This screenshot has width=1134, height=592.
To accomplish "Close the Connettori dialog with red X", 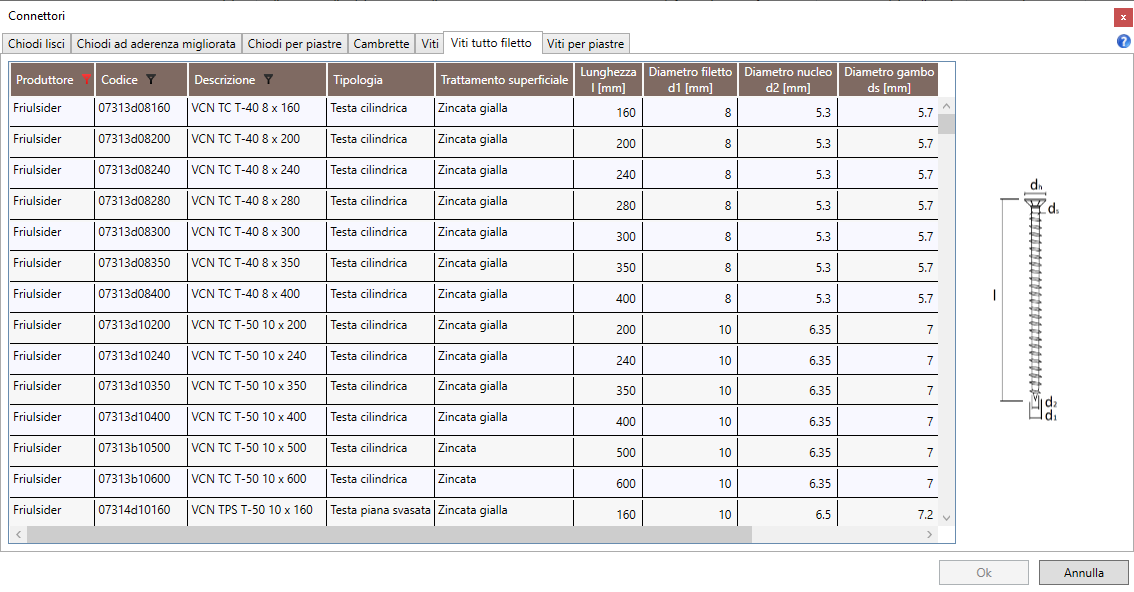I will click(x=1123, y=17).
